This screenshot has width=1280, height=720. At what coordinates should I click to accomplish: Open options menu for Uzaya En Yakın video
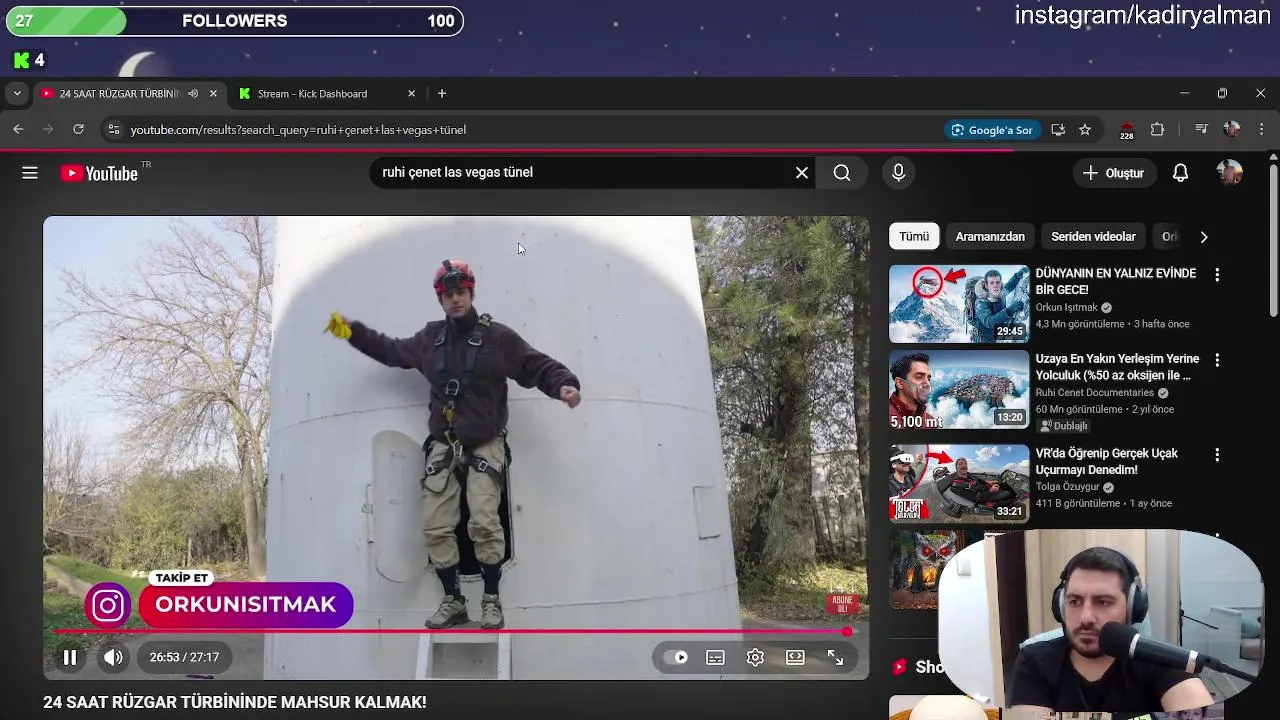click(1217, 360)
